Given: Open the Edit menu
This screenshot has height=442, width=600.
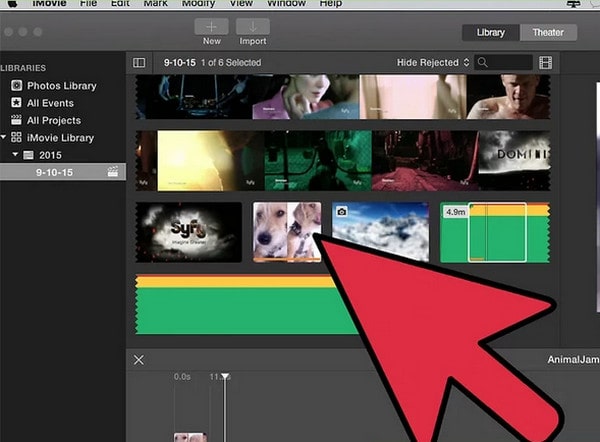Looking at the screenshot, I should (x=120, y=3).
